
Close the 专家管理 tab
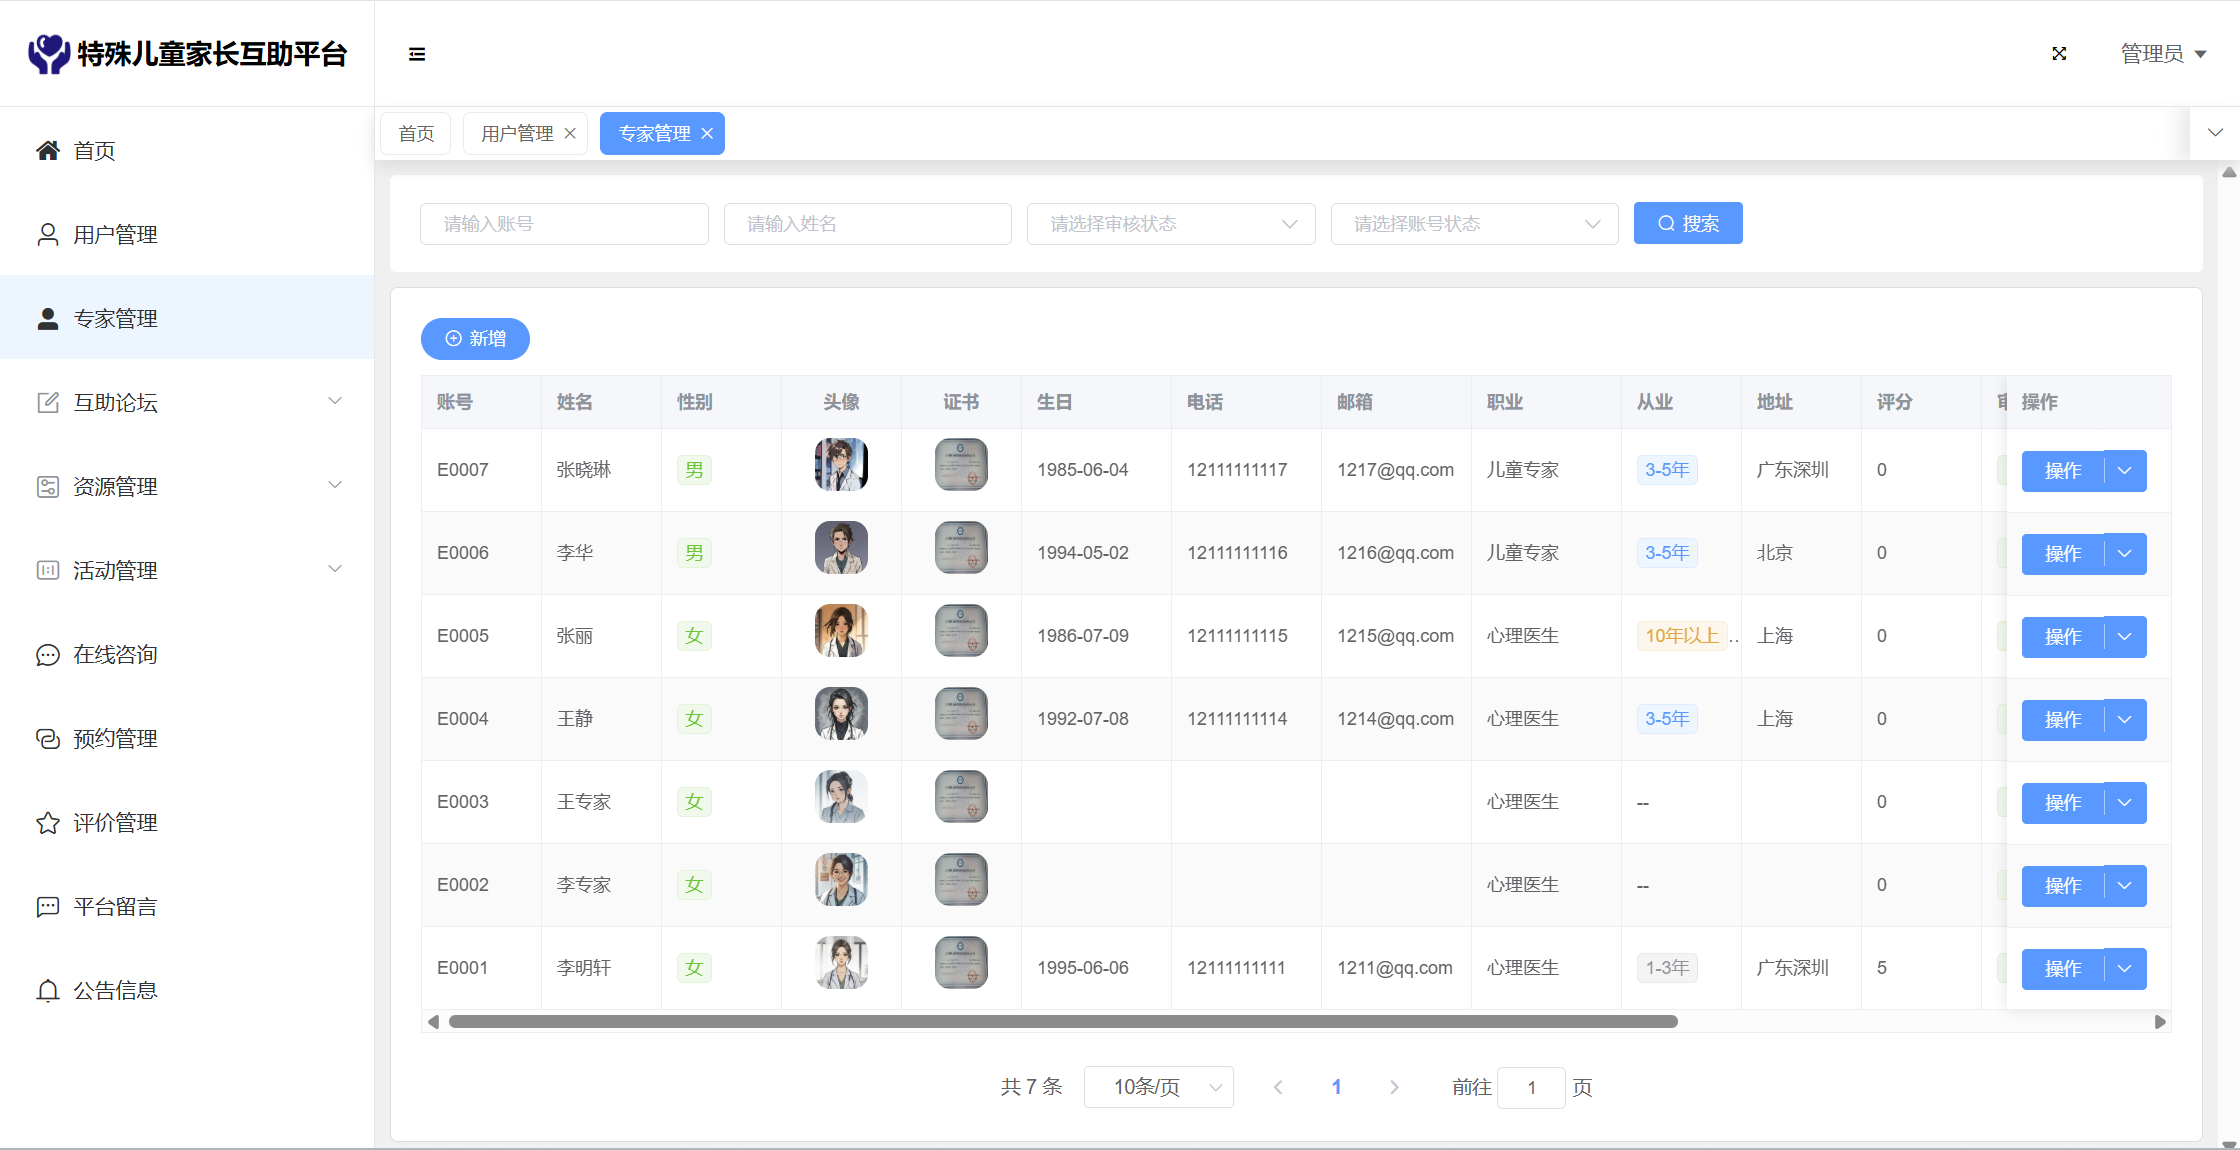pos(707,134)
